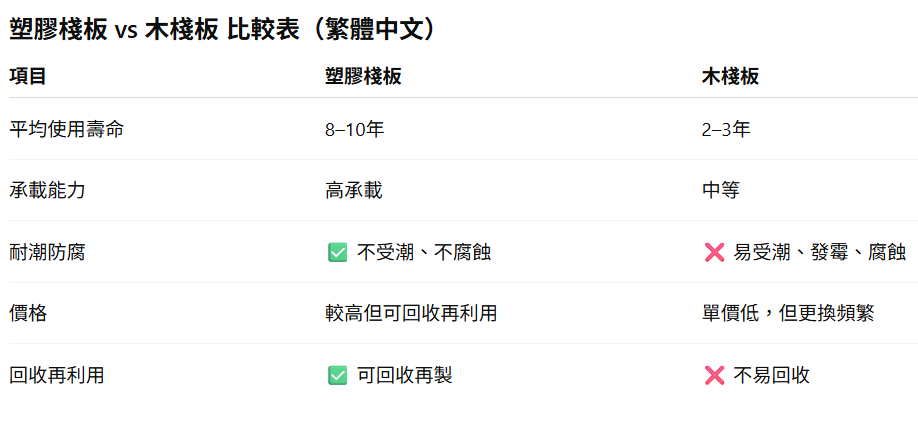Viewport: 918px width, 435px height.
Task: Click the red cross beside 不易回收
Action: (x=714, y=376)
